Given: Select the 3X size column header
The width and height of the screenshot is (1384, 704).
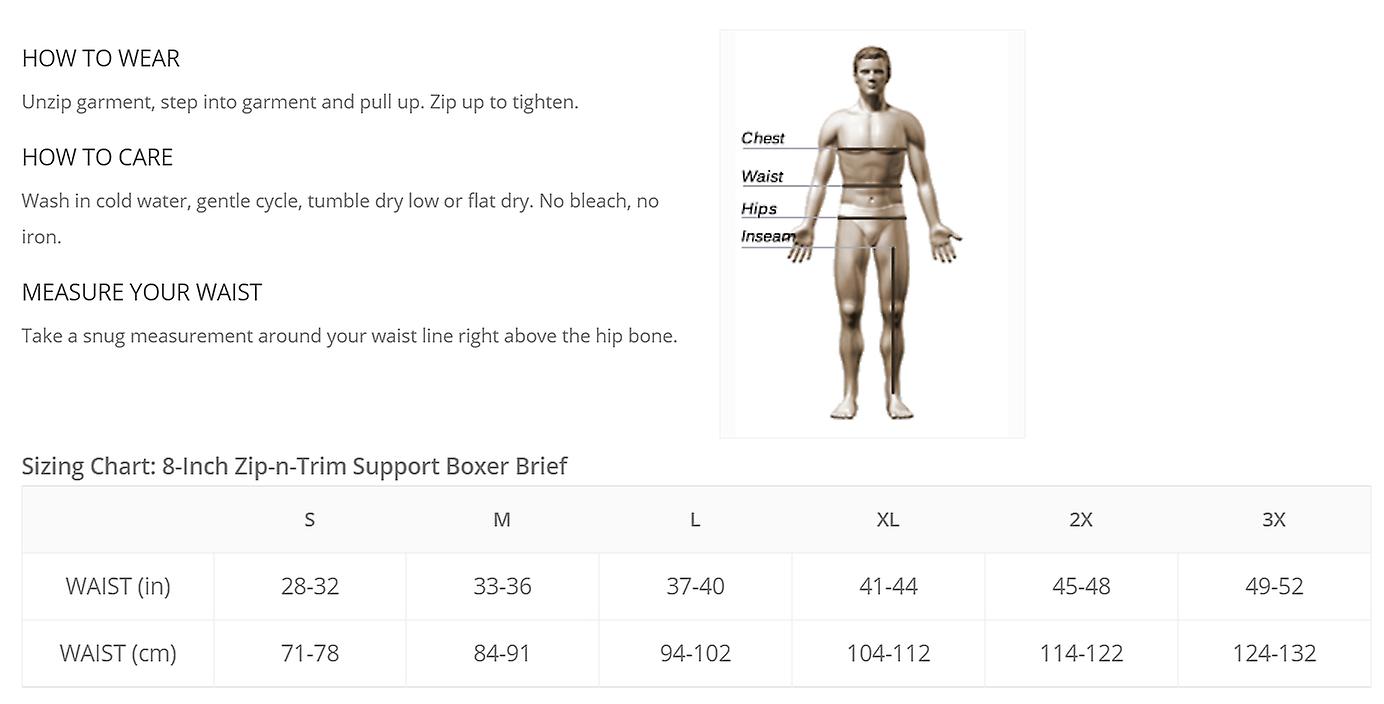Looking at the screenshot, I should 1274,519.
